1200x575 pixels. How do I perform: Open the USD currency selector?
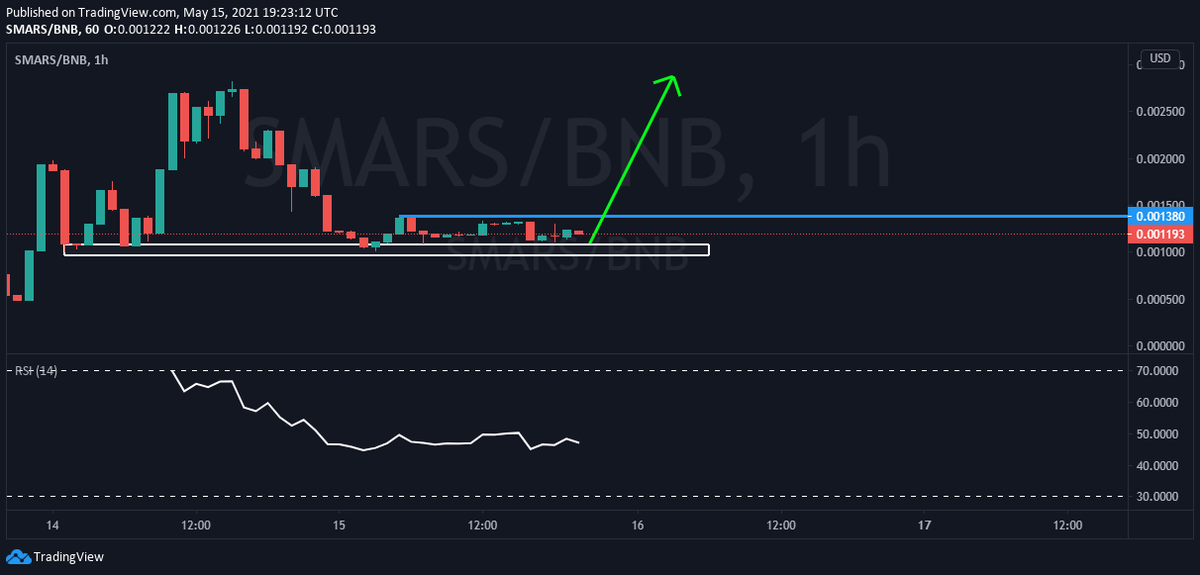[x=1160, y=59]
